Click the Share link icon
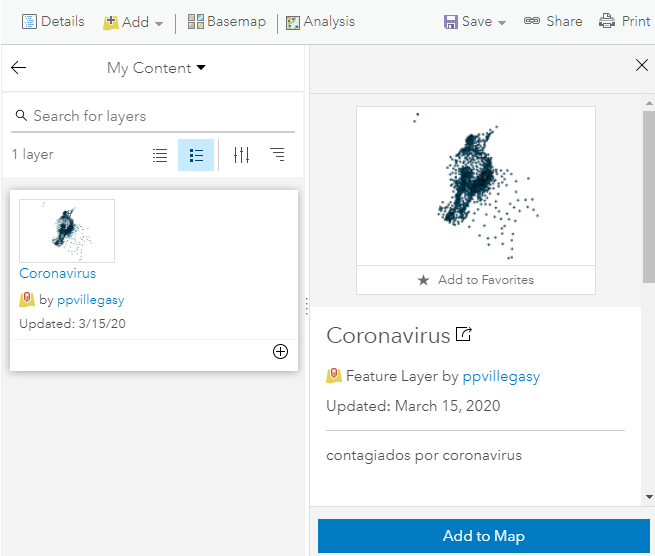The height and width of the screenshot is (556, 655). 553,21
